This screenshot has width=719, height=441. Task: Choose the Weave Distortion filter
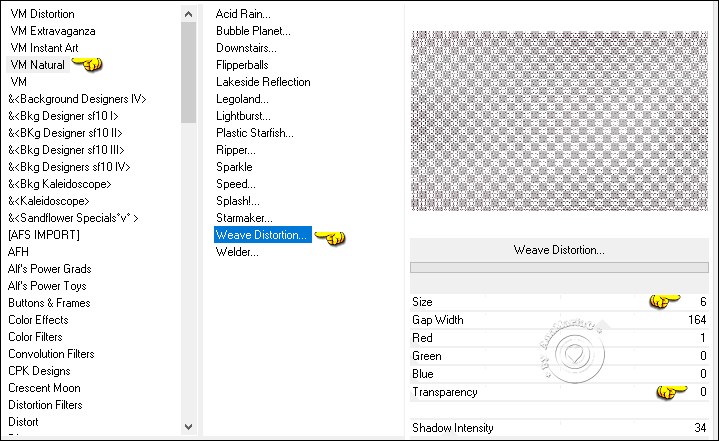click(x=262, y=235)
